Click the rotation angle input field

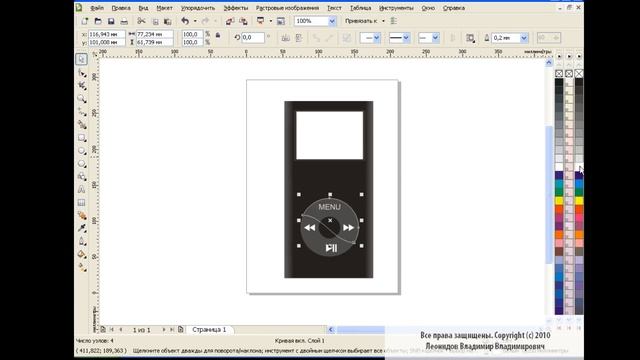point(253,38)
